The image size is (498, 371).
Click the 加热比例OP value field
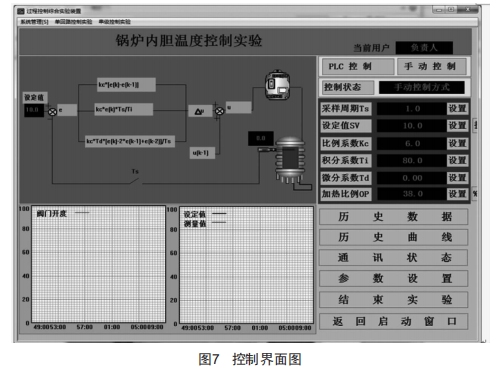tap(412, 194)
